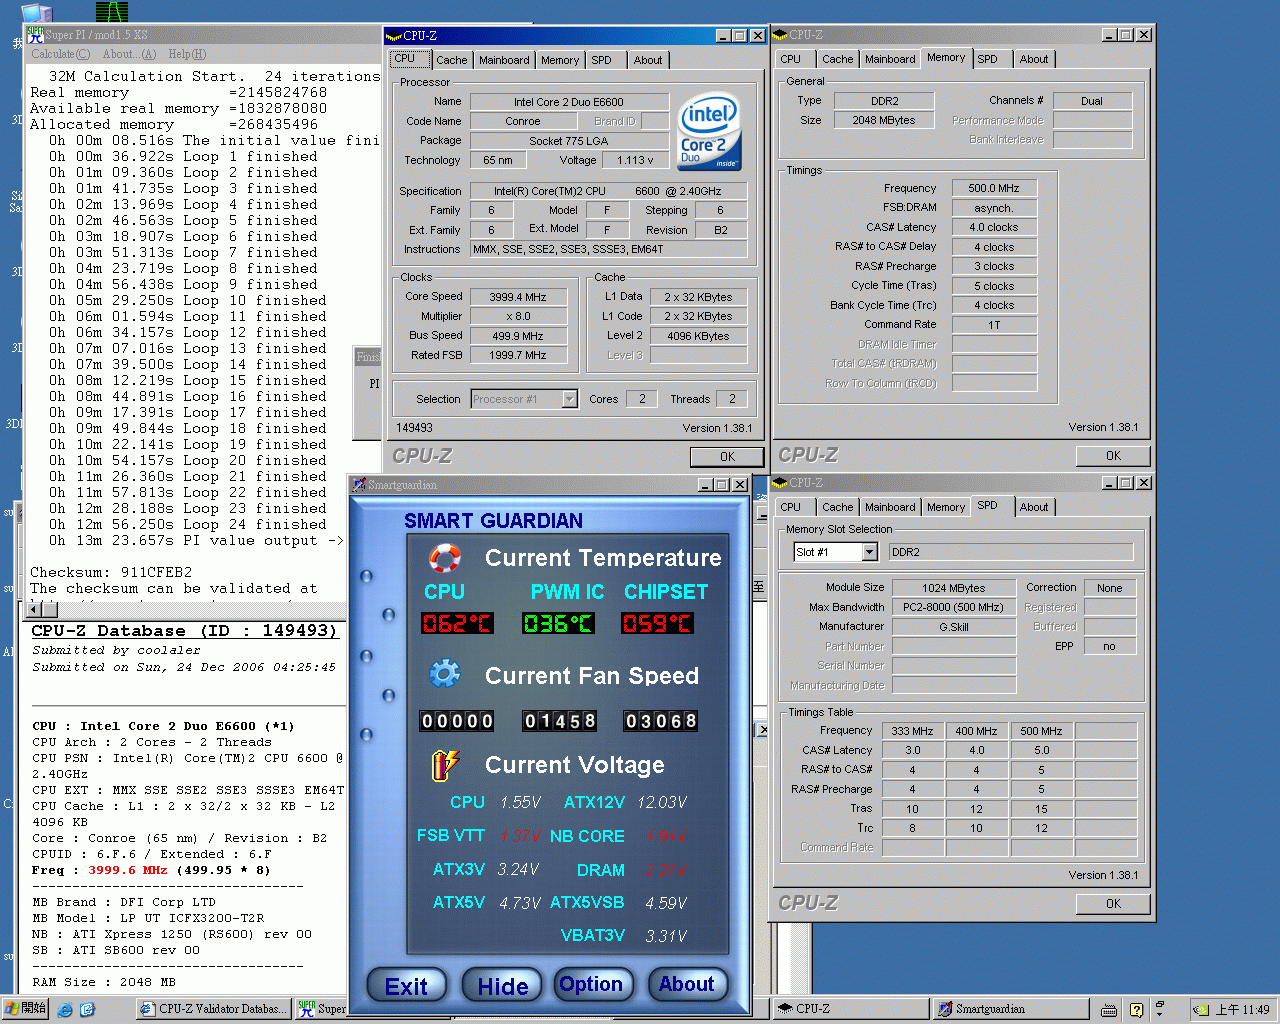Click the My Computer desktop icon

(36, 13)
